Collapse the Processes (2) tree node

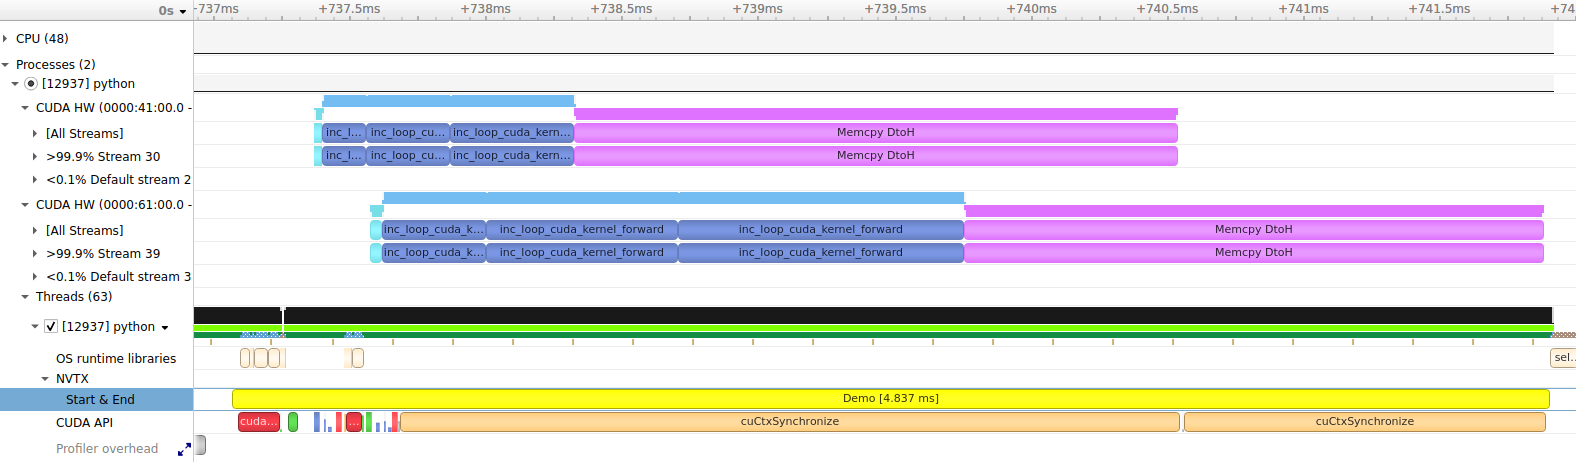pyautogui.click(x=6, y=65)
